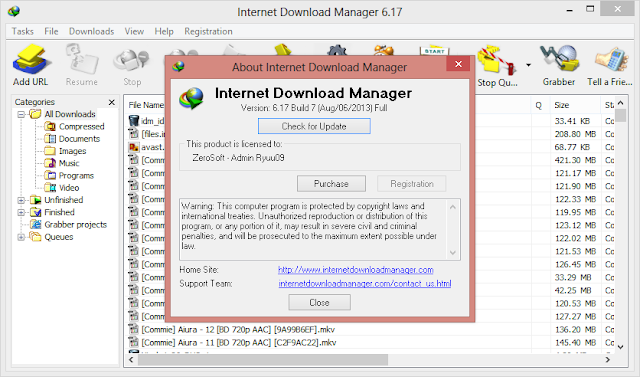
Task: Click the 208.80 MB size cell
Action: (x=575, y=134)
